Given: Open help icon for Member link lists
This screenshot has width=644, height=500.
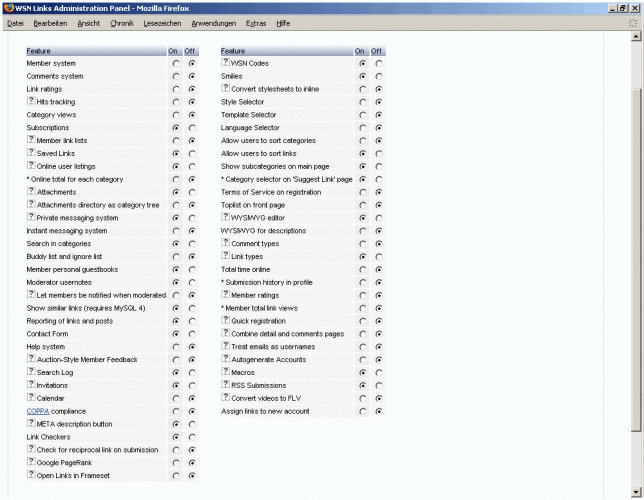Looking at the screenshot, I should click(31, 140).
